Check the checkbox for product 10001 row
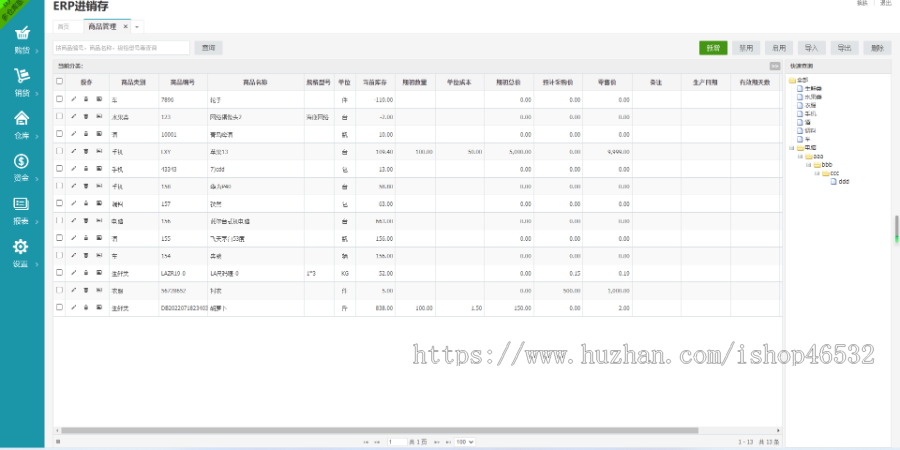900x450 pixels. [59, 134]
